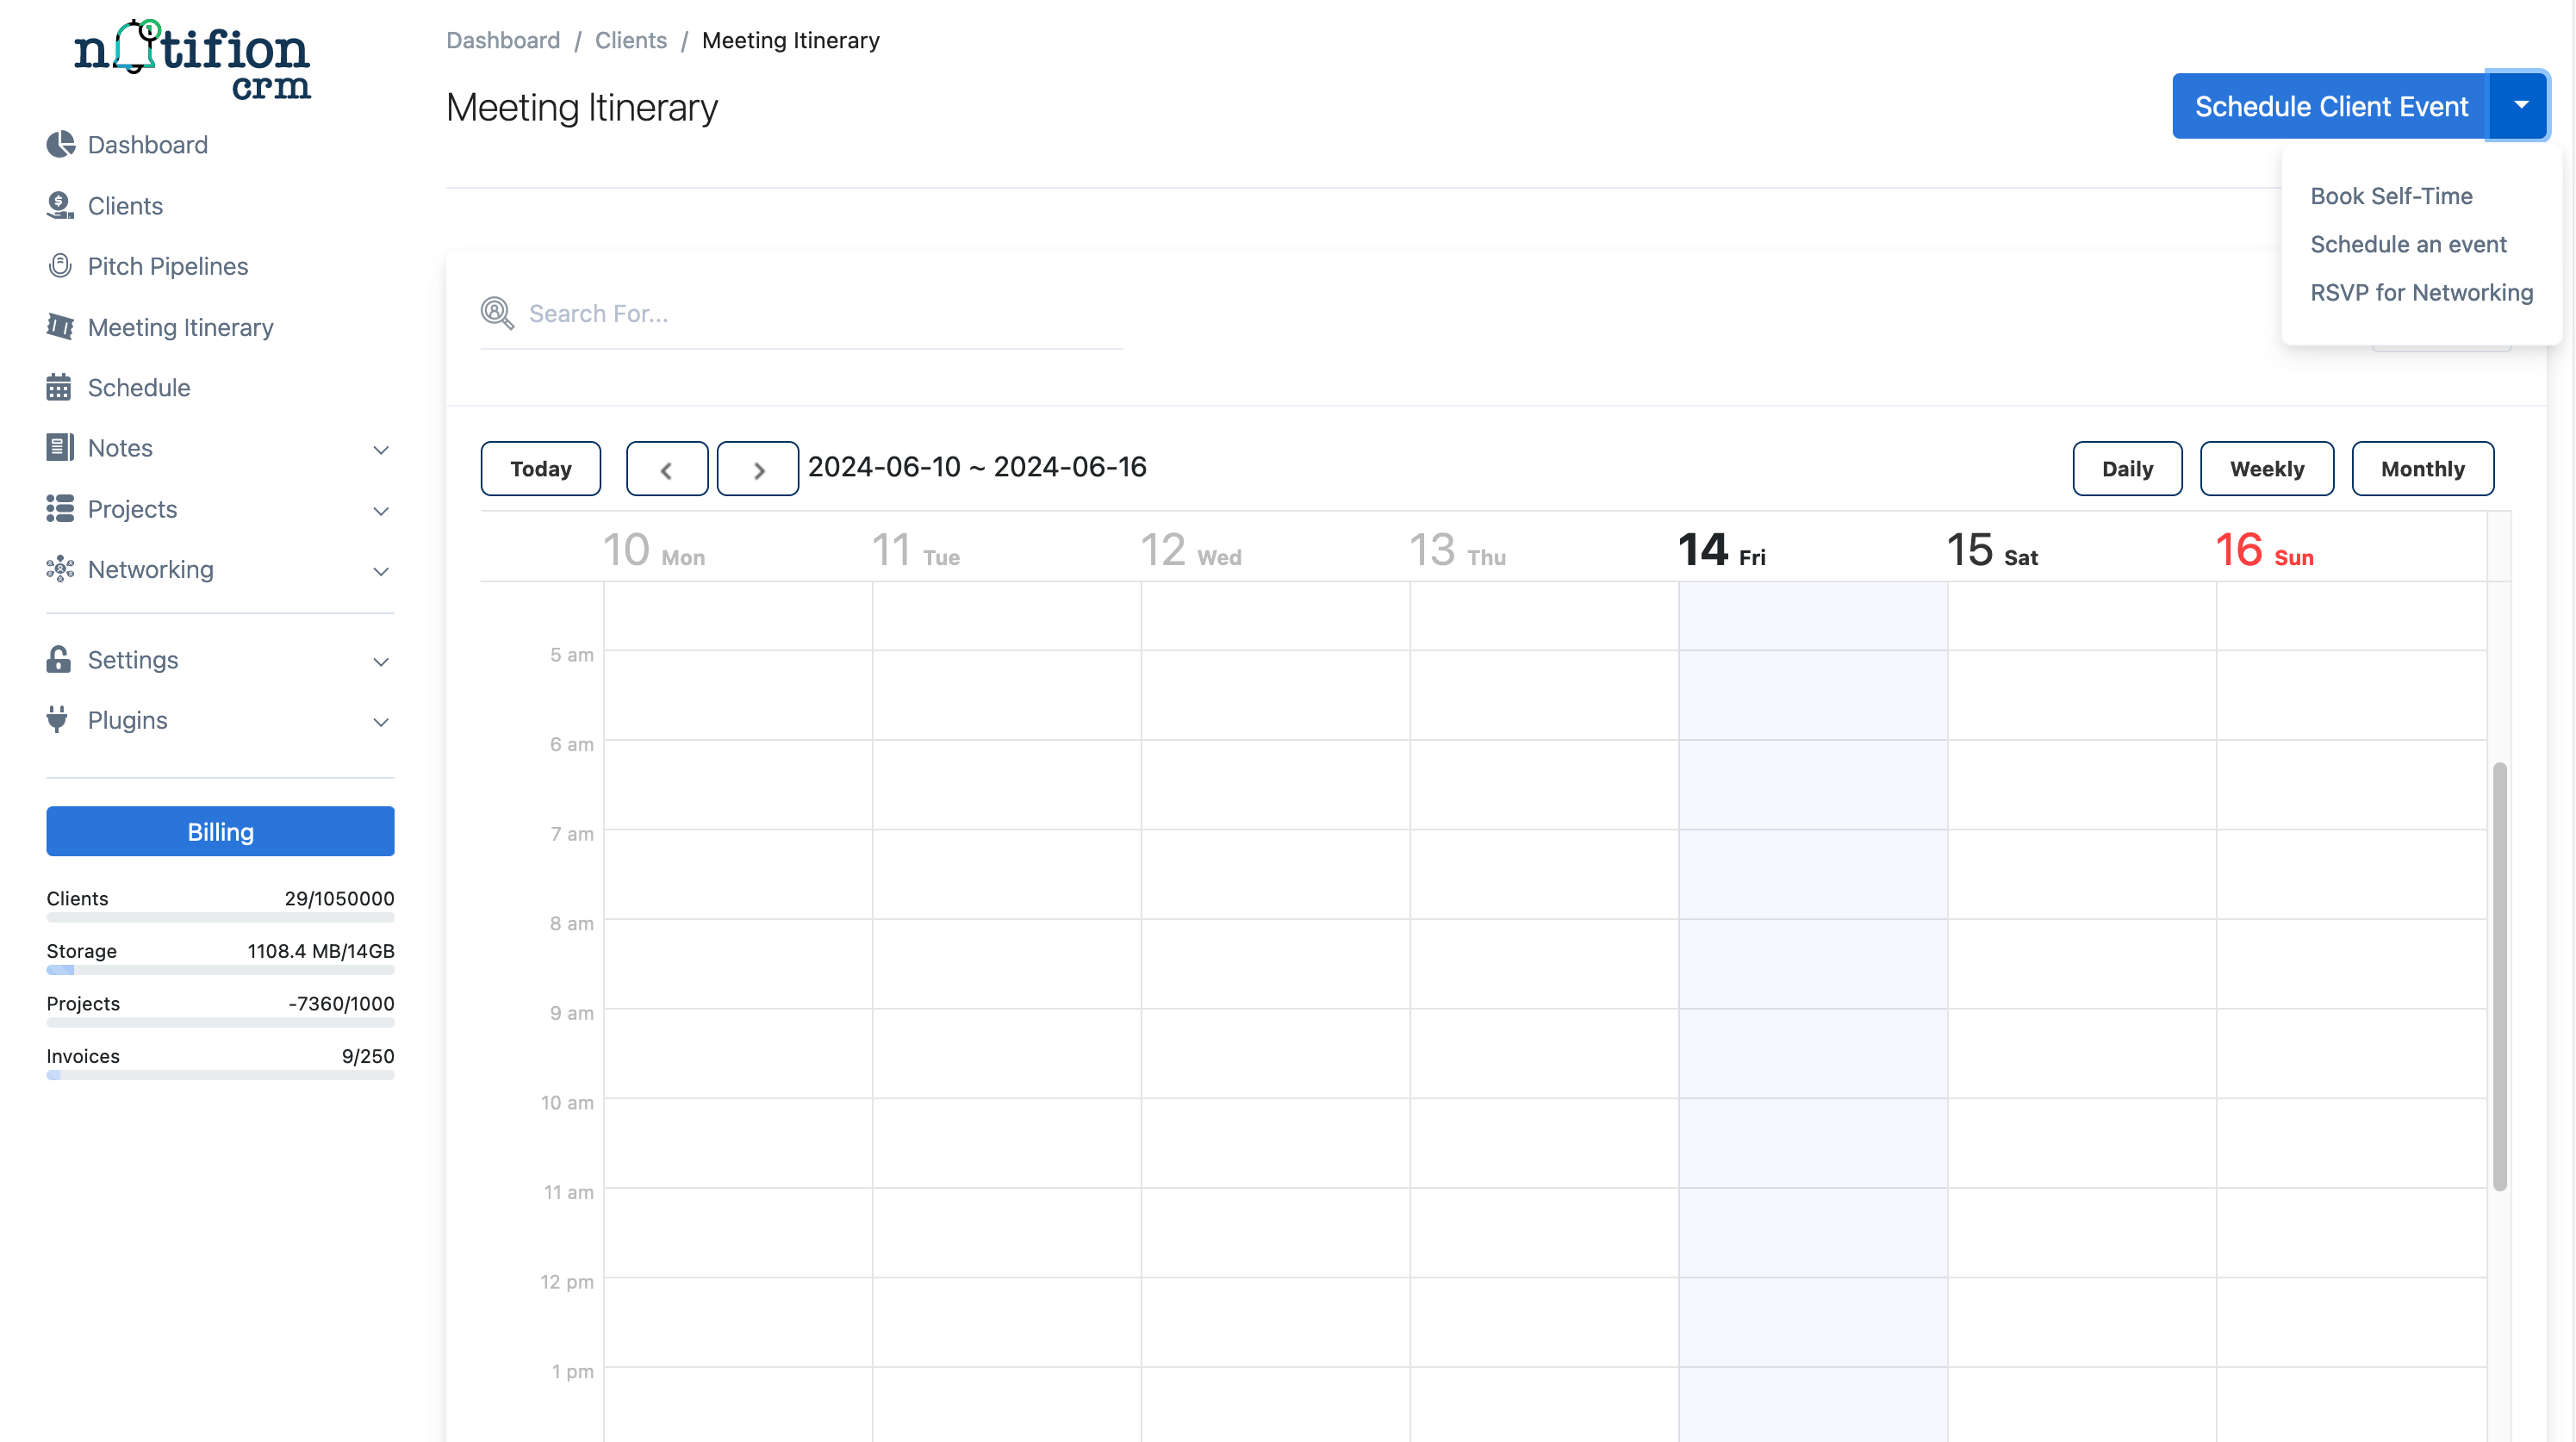Open Pitch Pipelines via its icon
The image size is (2576, 1442).
[60, 265]
